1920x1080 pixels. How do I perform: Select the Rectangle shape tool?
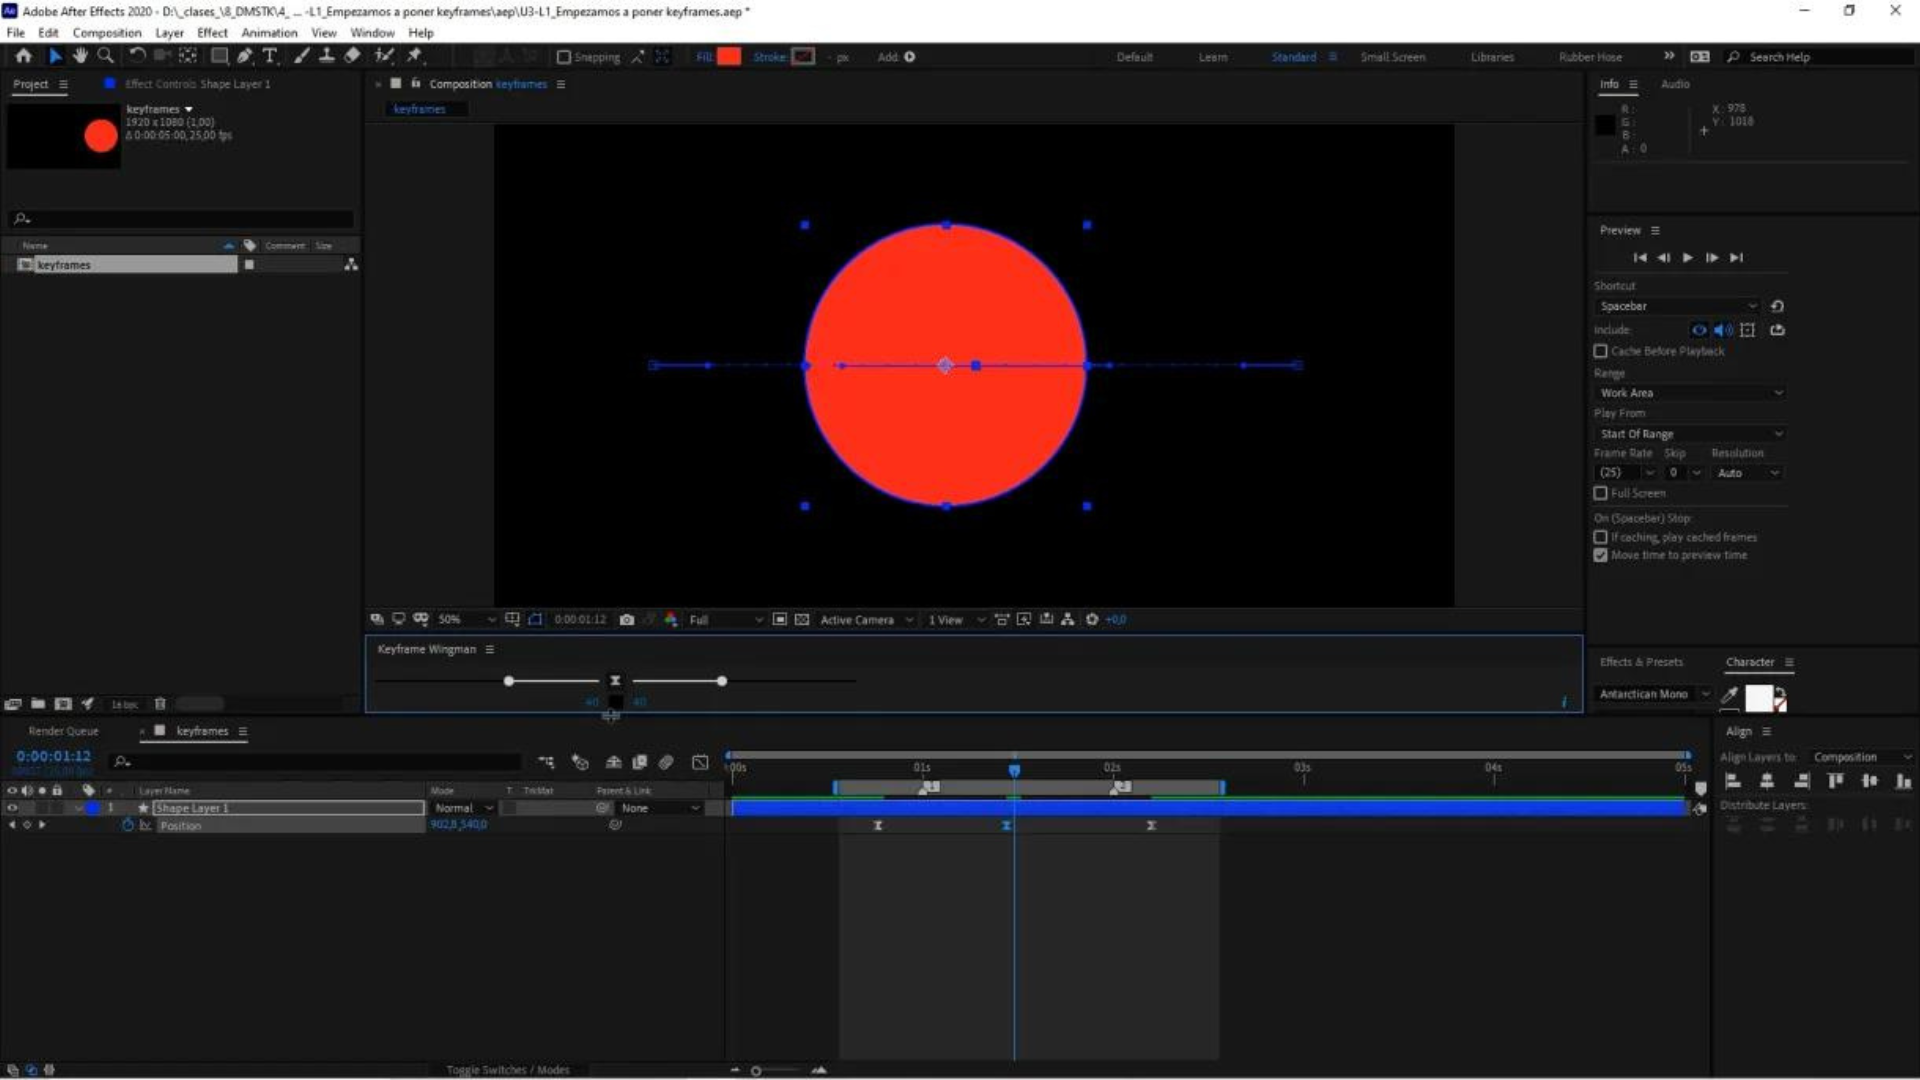219,56
